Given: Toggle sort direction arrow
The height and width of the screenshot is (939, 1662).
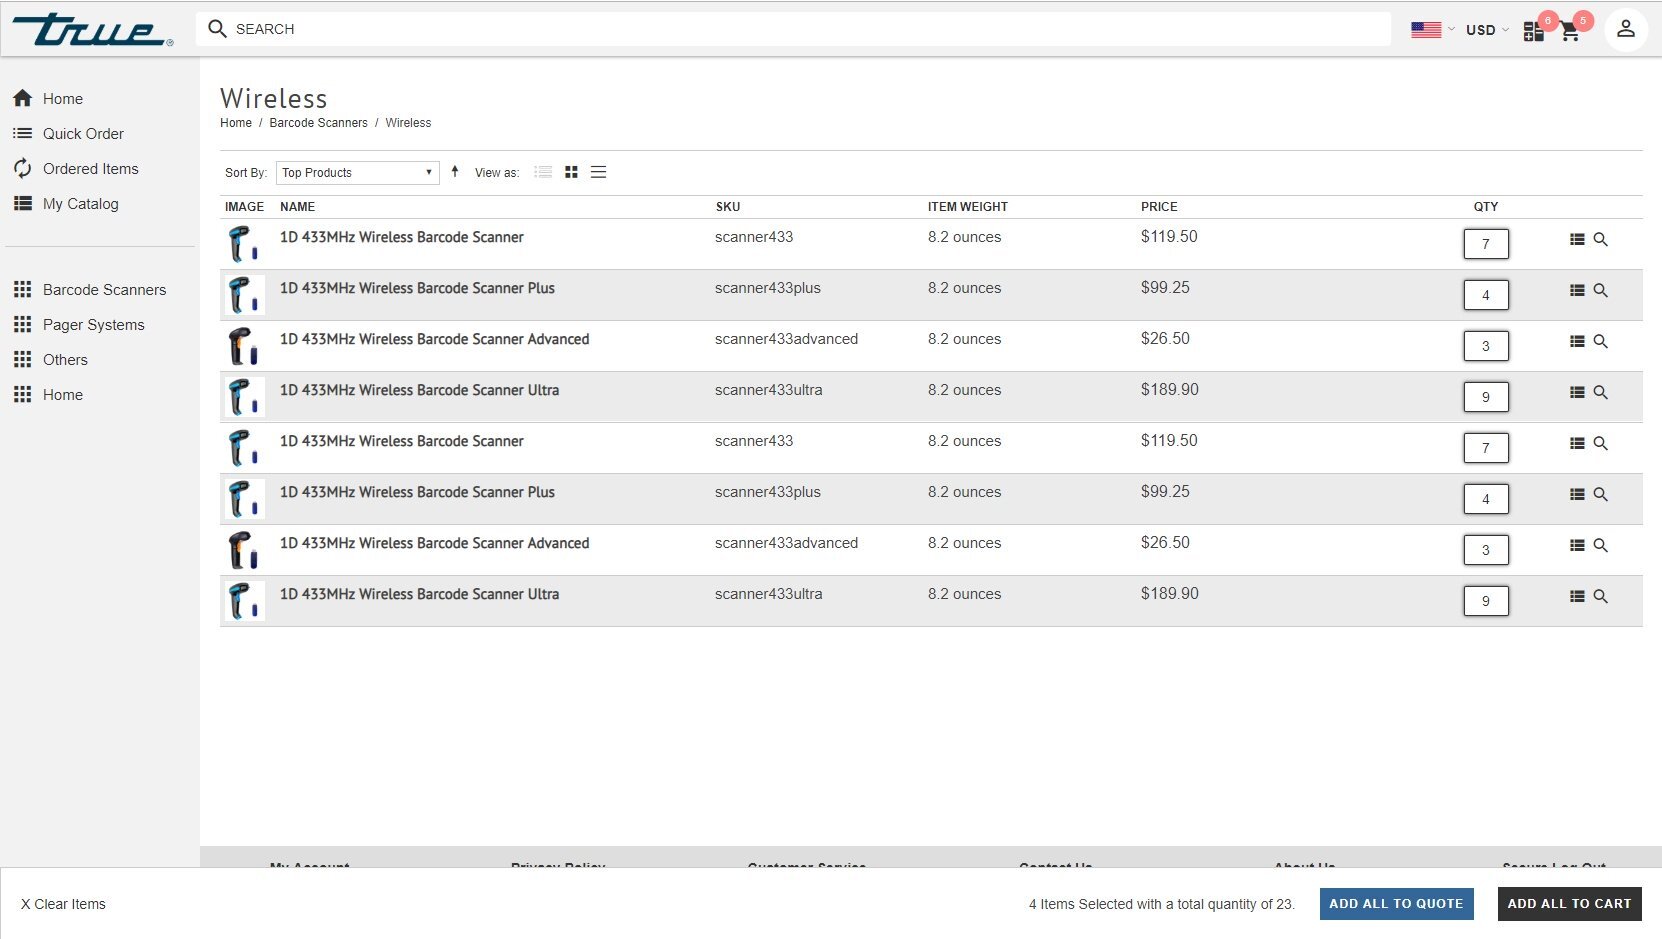Looking at the screenshot, I should tap(455, 171).
